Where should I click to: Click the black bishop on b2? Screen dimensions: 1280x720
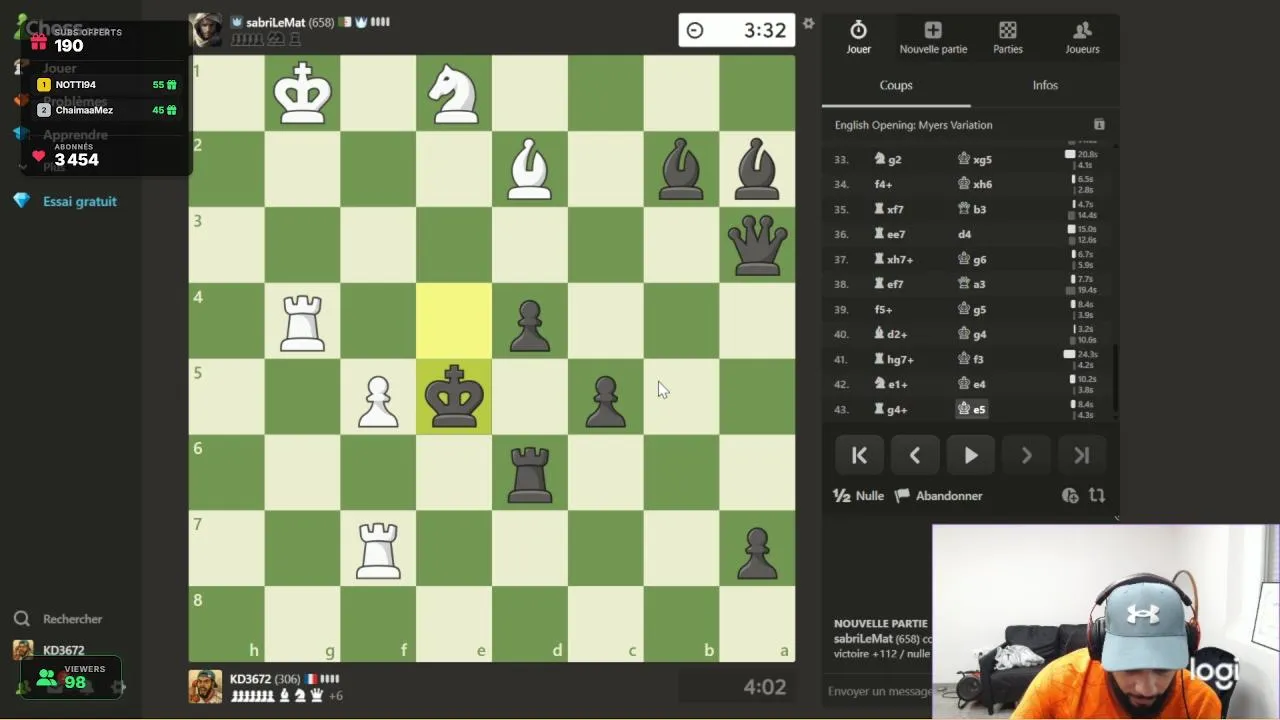coord(681,169)
